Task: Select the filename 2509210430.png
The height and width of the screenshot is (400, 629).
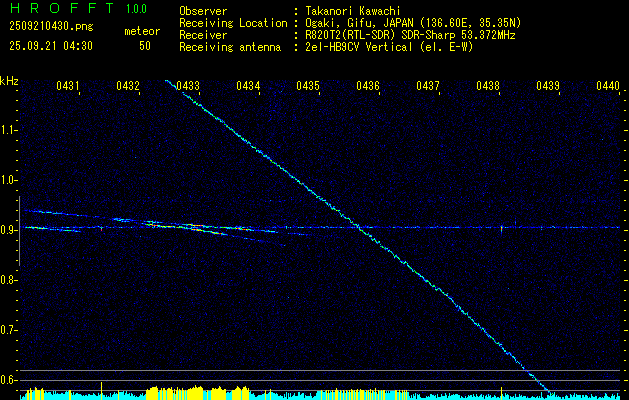Action: pos(51,27)
